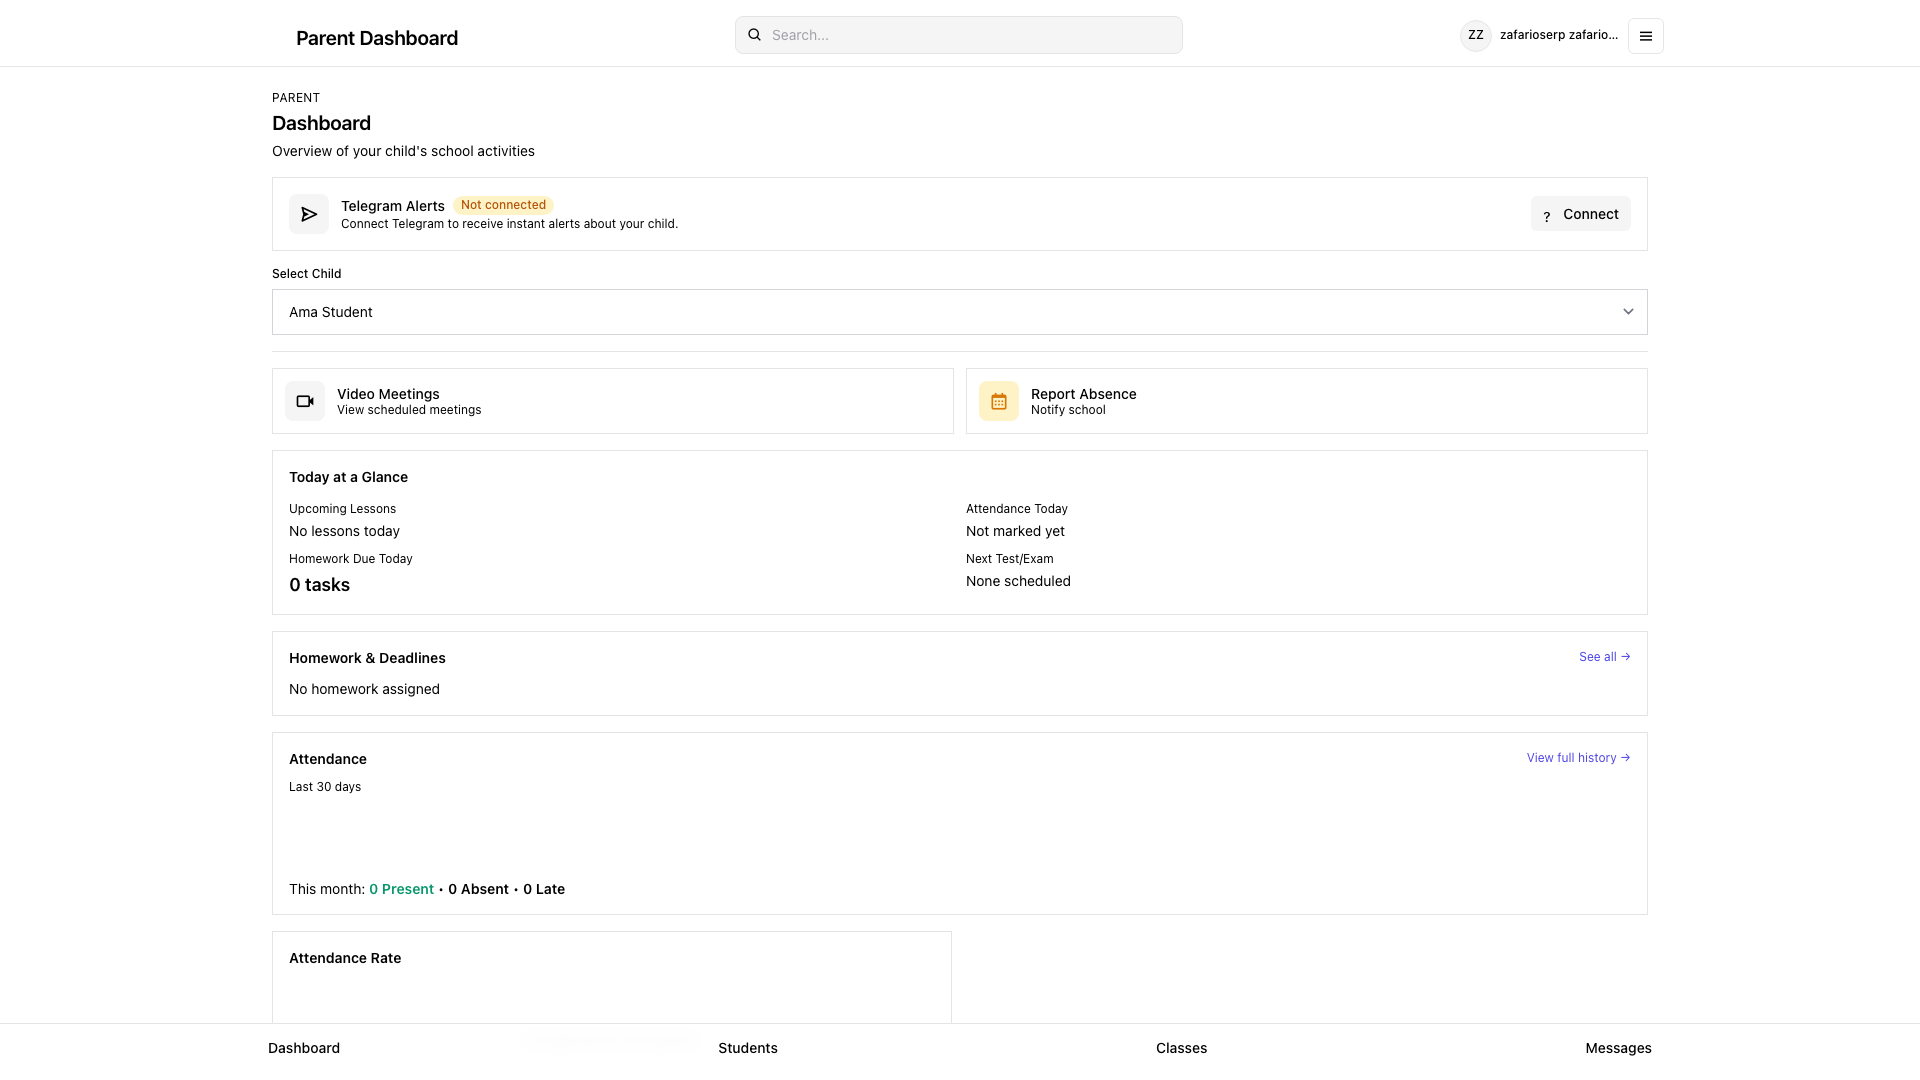
Task: Click the 0 Late attendance count
Action: 544,889
